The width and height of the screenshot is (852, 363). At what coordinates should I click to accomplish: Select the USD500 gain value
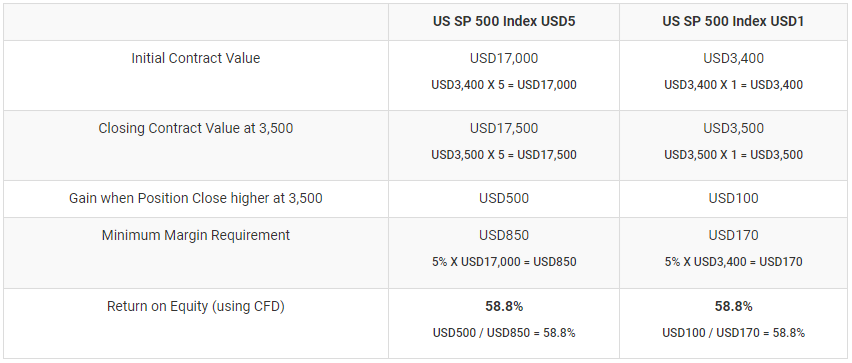tap(504, 198)
